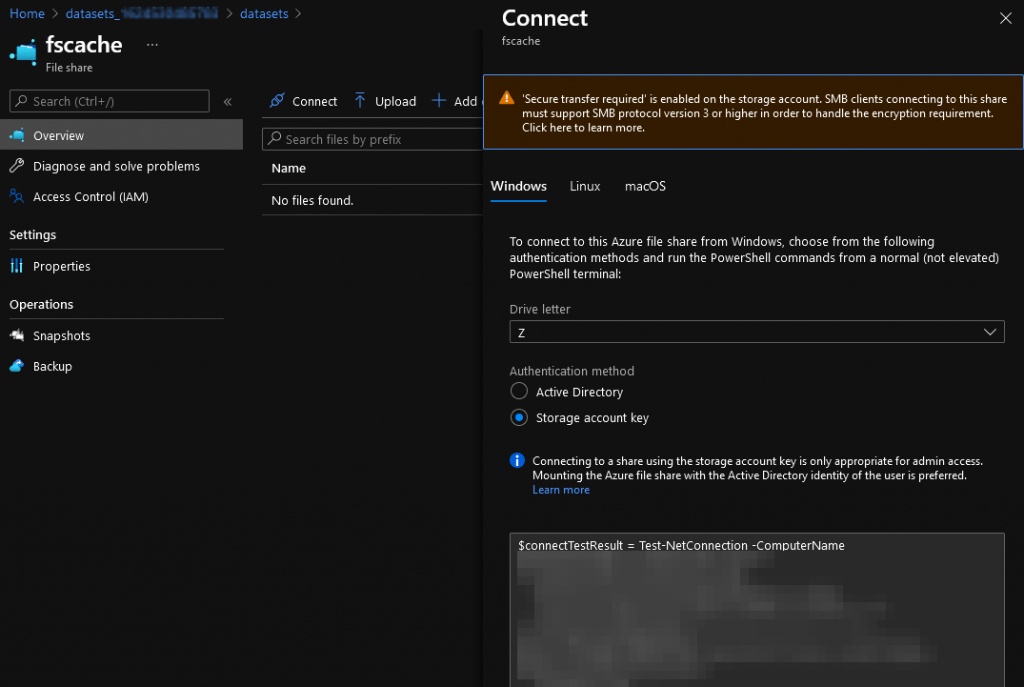This screenshot has width=1024, height=687.
Task: Open the ellipsis more options menu
Action: point(152,45)
